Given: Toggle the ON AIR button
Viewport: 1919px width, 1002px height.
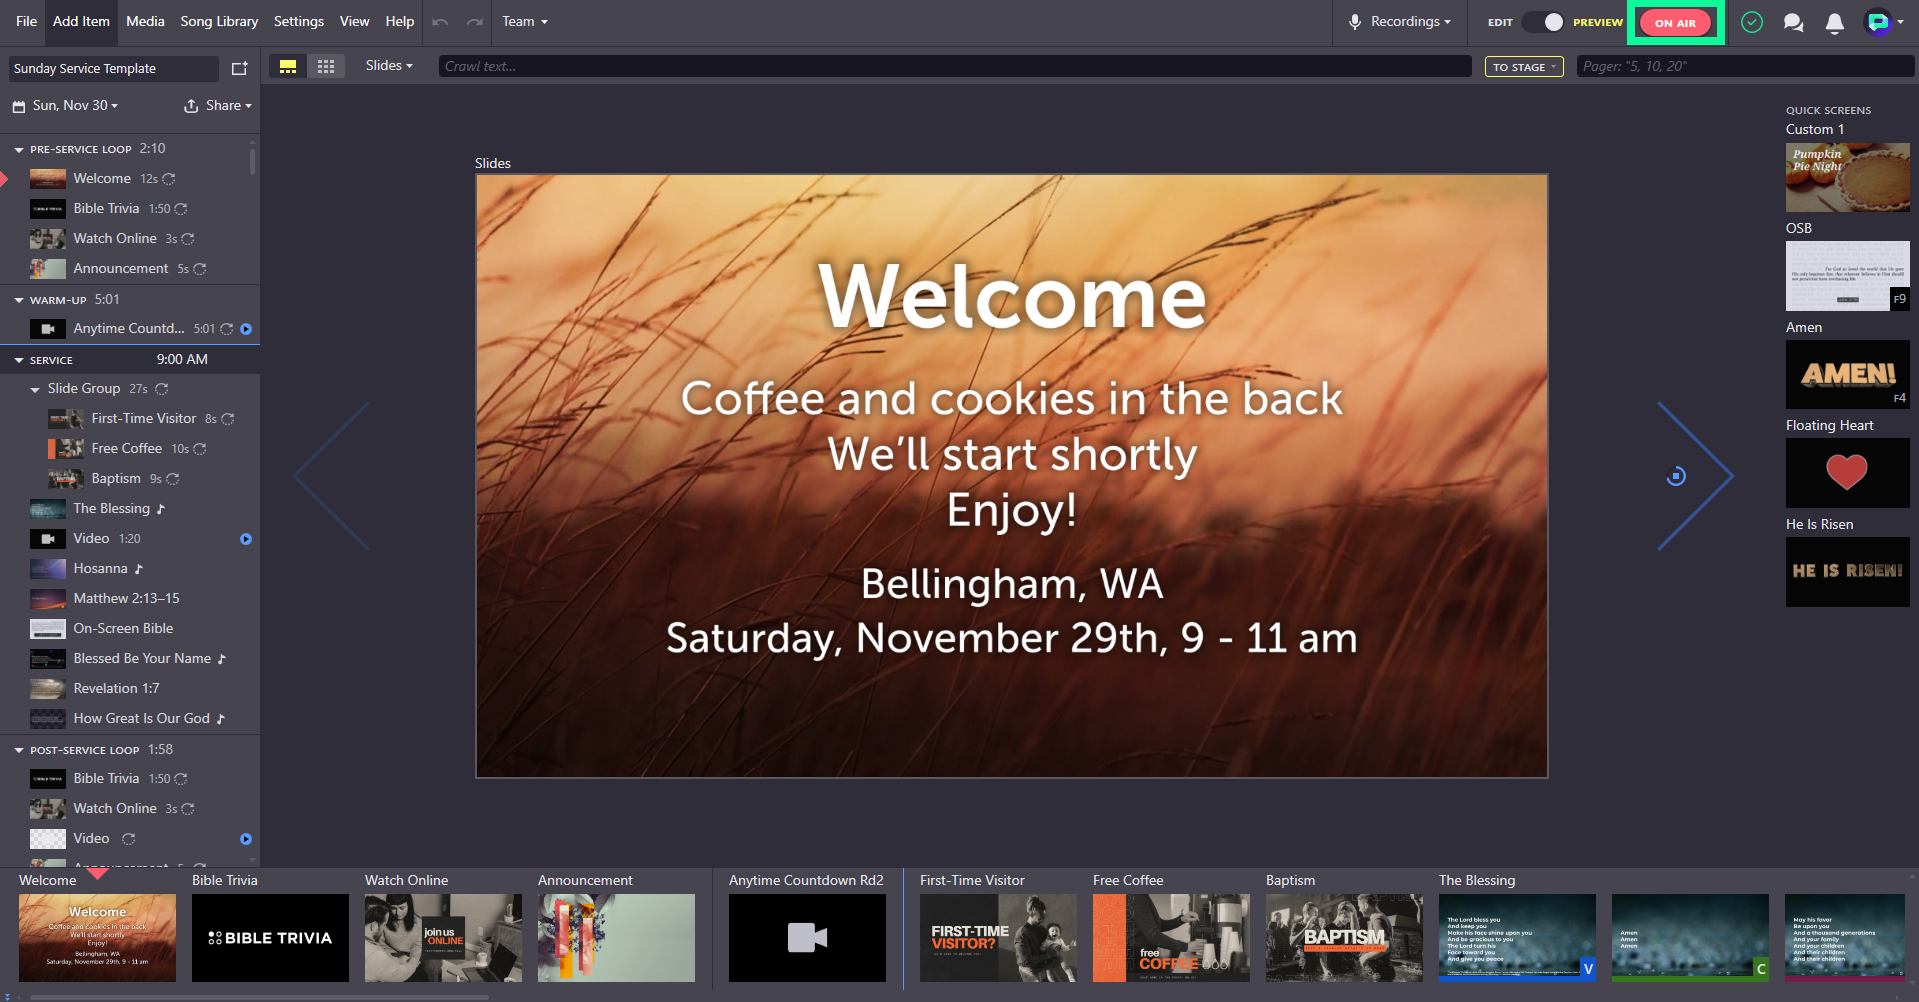Looking at the screenshot, I should [x=1675, y=23].
